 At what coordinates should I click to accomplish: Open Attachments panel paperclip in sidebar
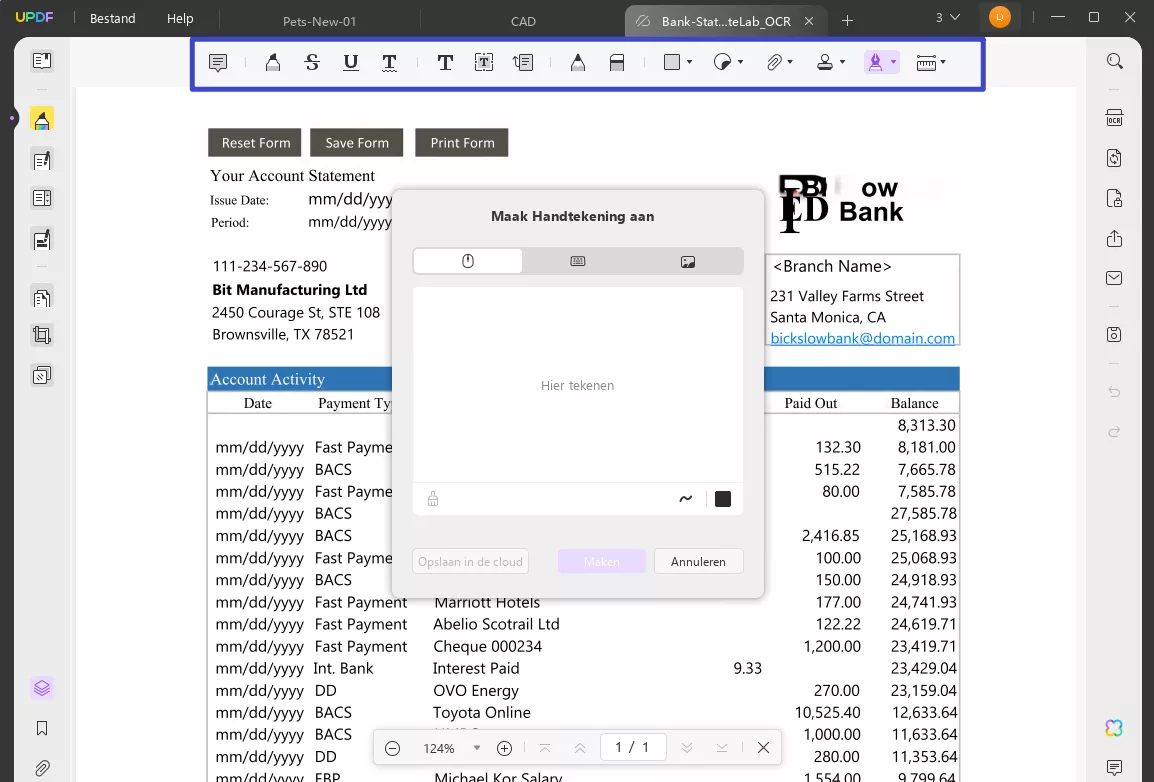click(42, 769)
